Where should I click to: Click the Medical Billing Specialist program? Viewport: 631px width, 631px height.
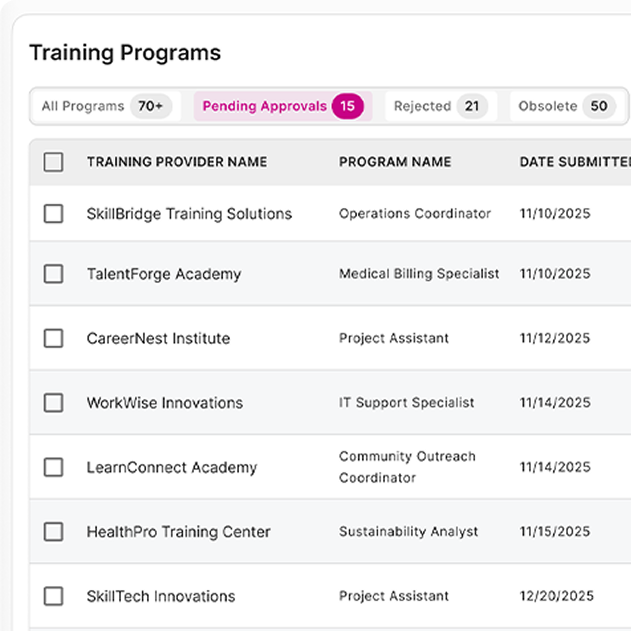[x=419, y=274]
